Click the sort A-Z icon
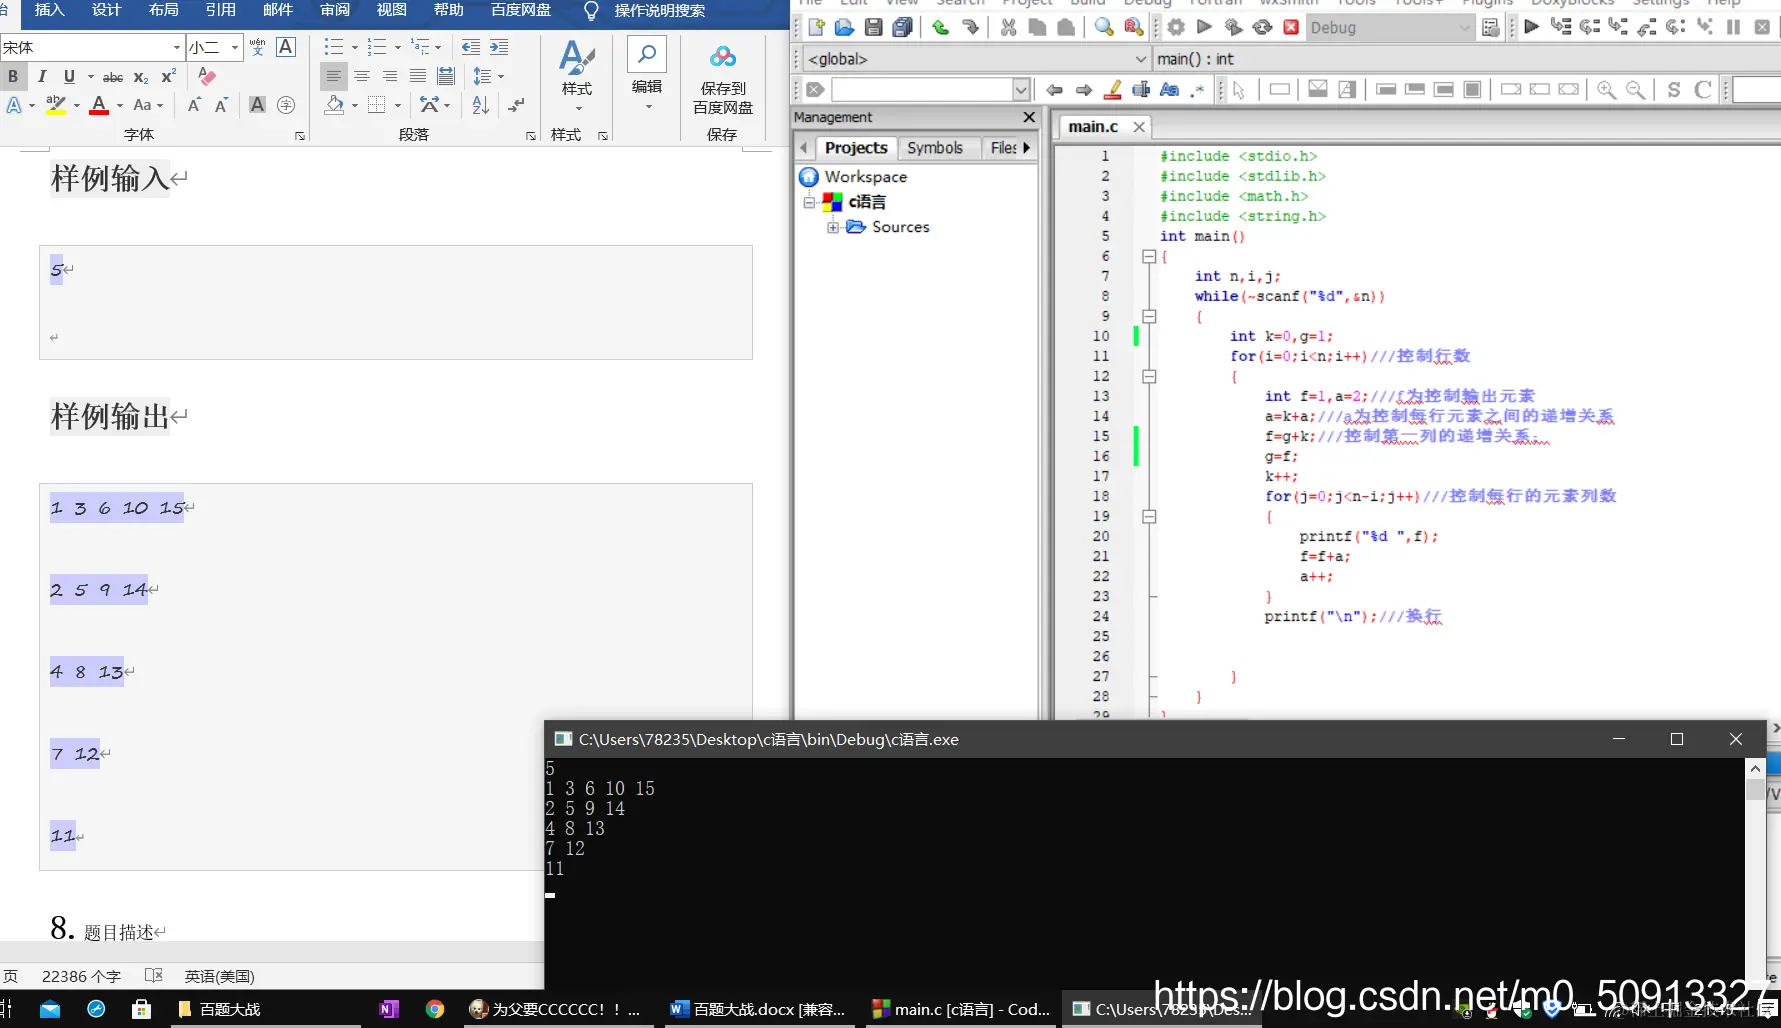1781x1028 pixels. (x=480, y=105)
